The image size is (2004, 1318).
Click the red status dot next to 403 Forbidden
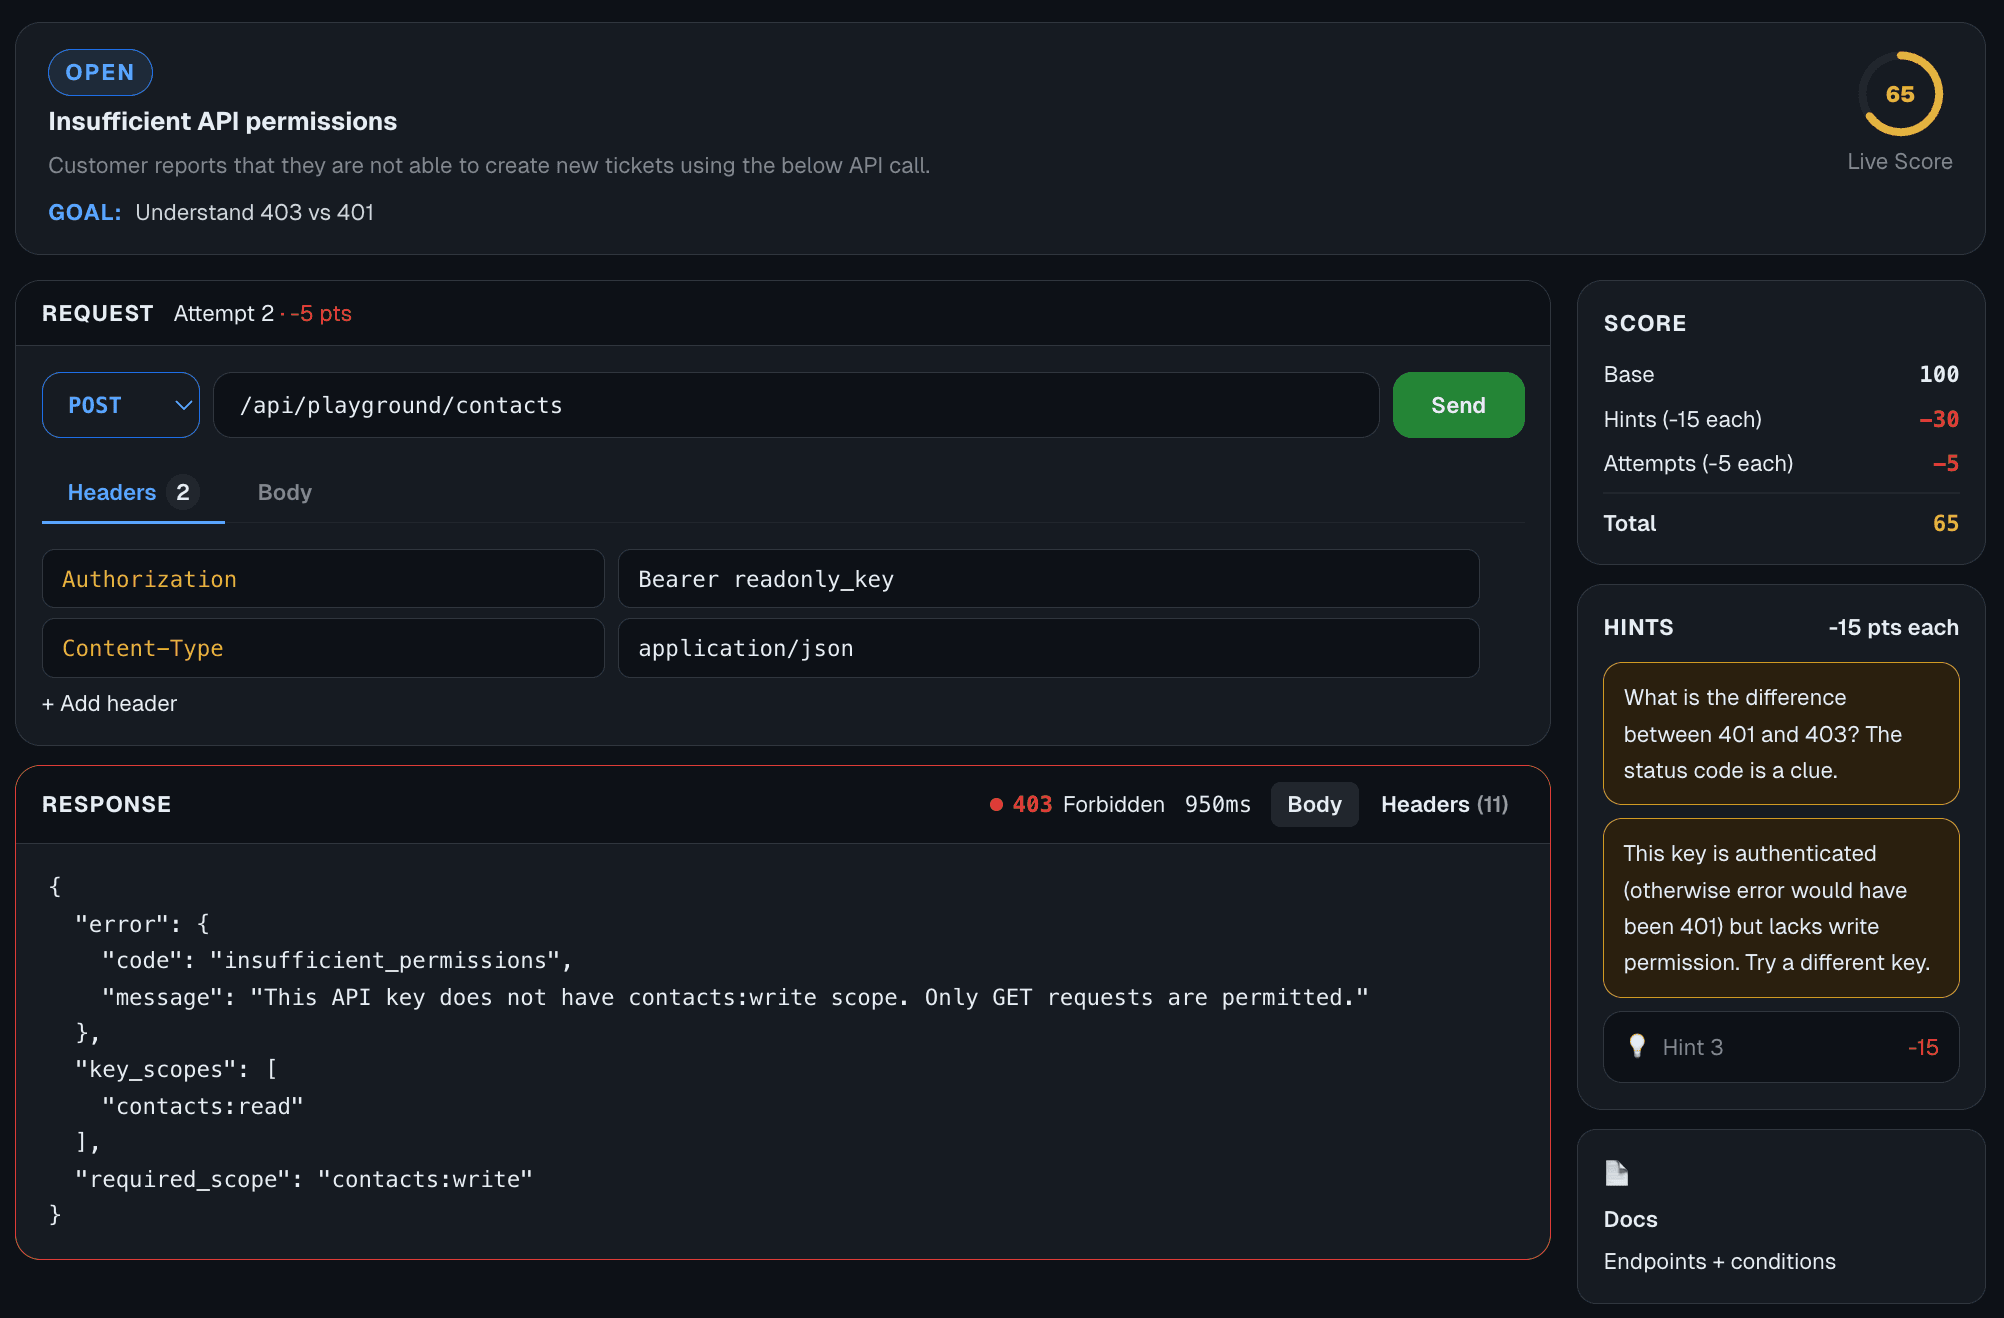995,804
